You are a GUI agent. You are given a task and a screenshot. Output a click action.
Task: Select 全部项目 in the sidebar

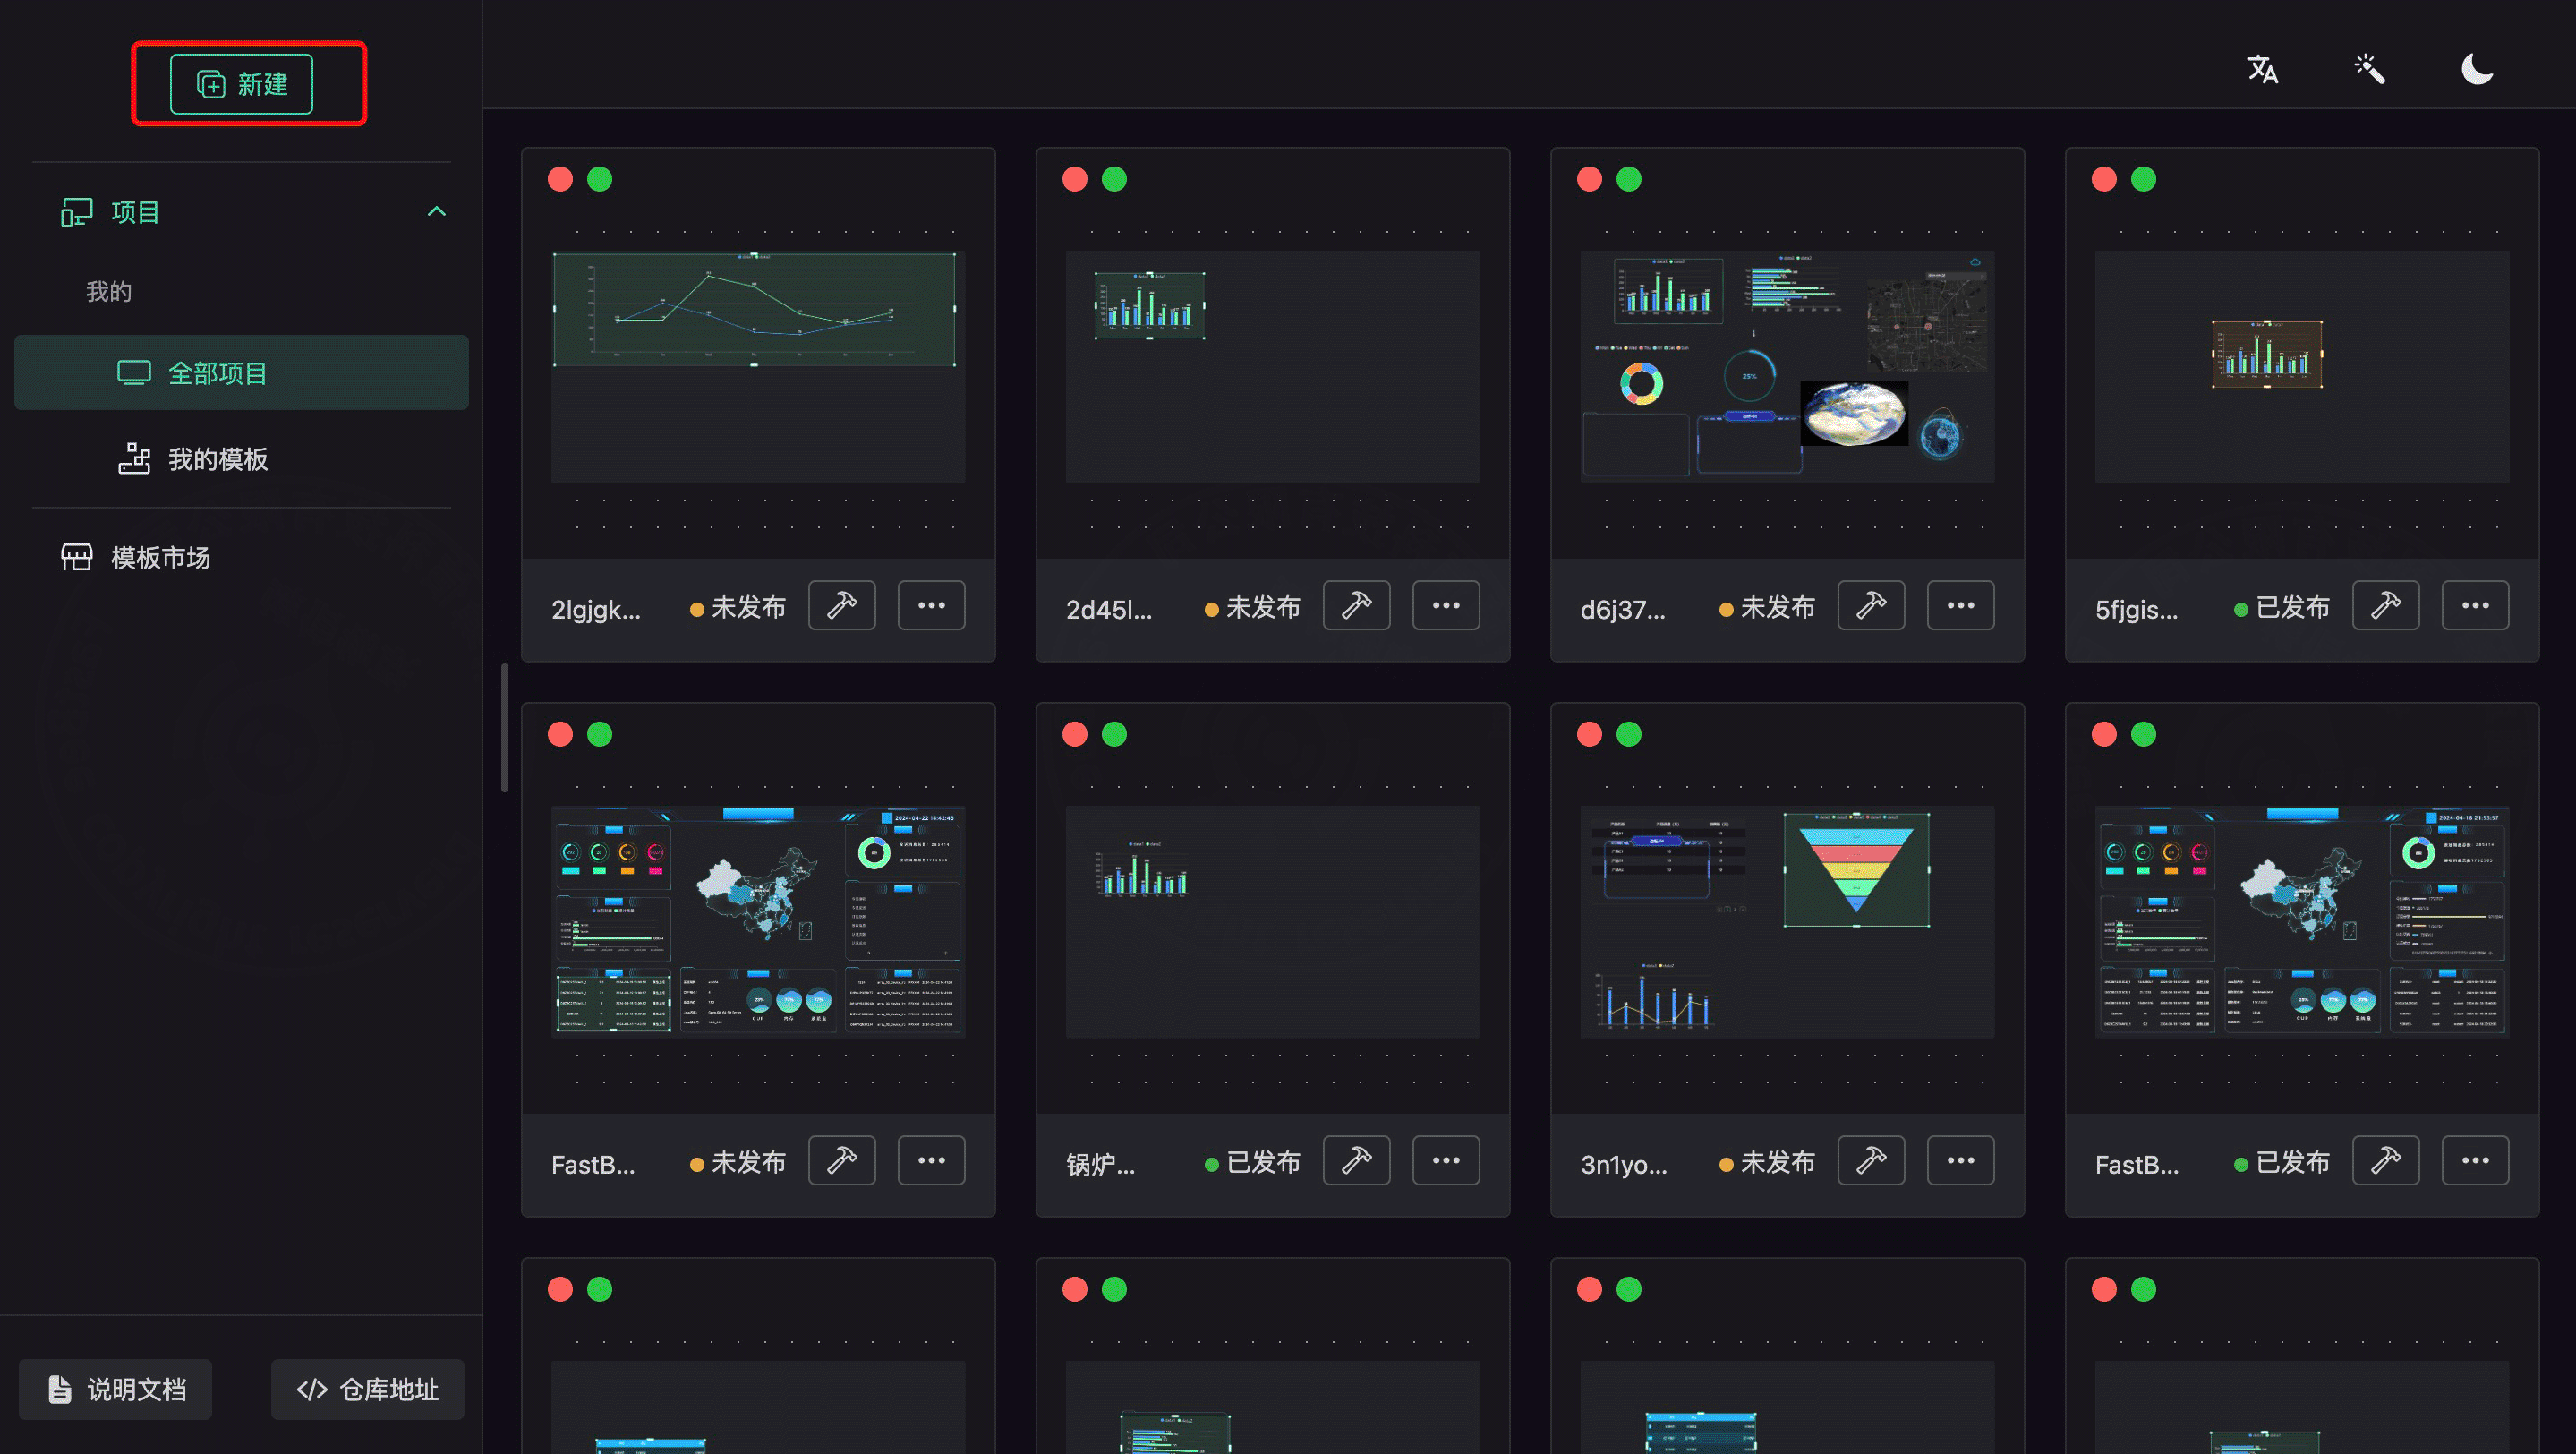[241, 373]
